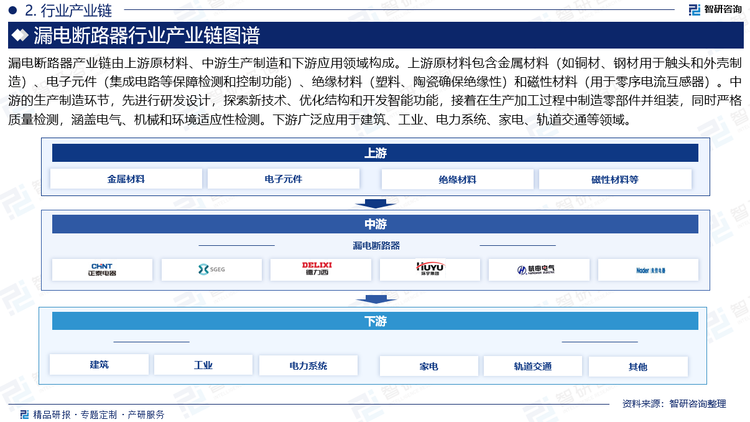Click the double-diamond icon in the title banner

[20, 35]
